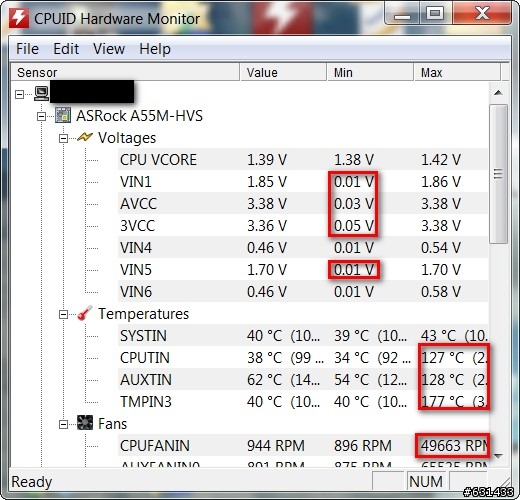Viewport: 520px width, 500px height.
Task: Click the Sensor column header
Action: coord(125,72)
